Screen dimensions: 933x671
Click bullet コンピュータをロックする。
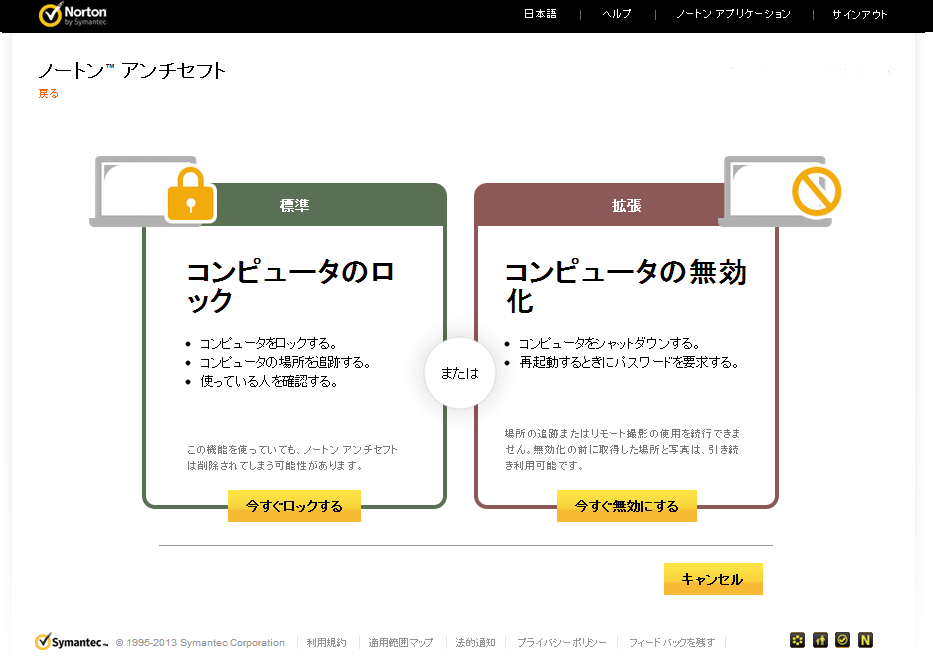click(268, 343)
